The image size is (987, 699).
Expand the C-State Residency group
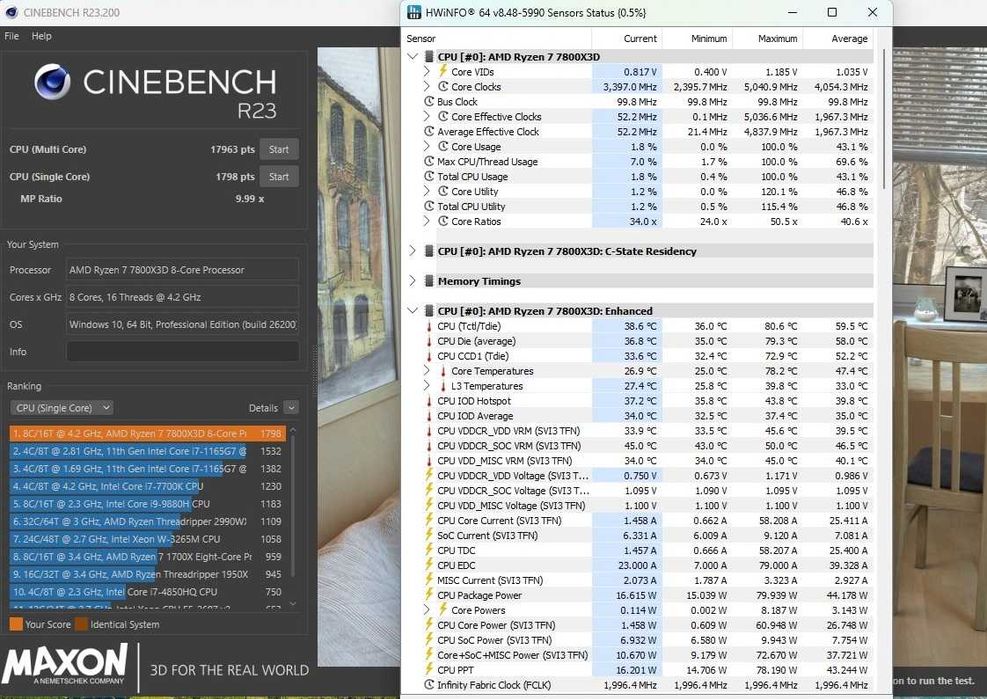[412, 251]
